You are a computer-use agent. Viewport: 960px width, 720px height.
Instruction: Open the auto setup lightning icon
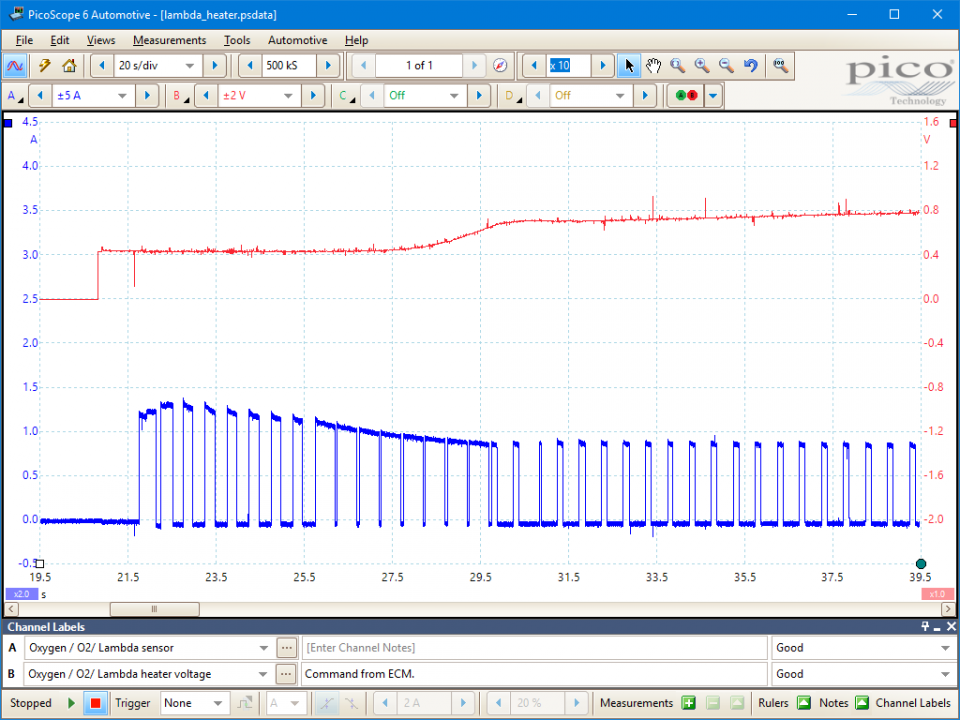tap(44, 66)
